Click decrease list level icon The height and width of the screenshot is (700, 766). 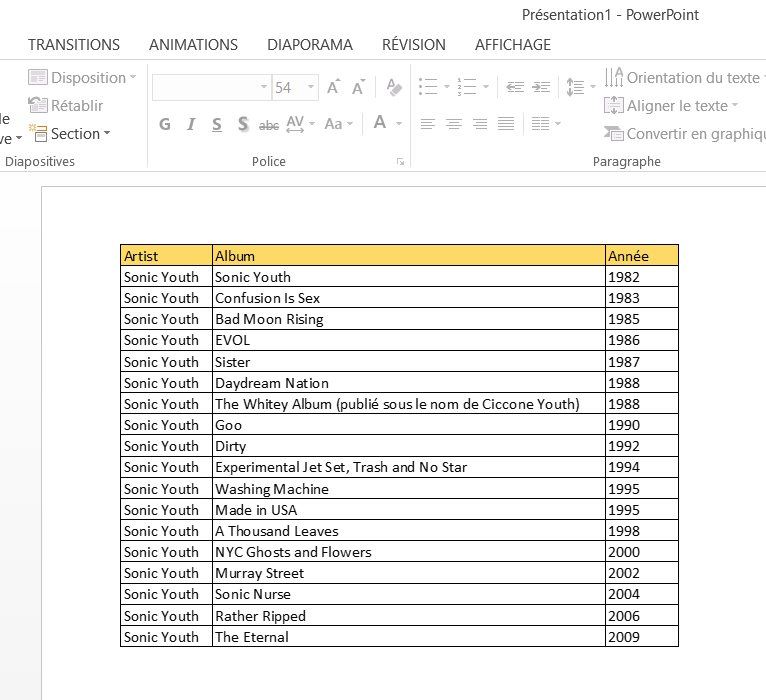[515, 87]
